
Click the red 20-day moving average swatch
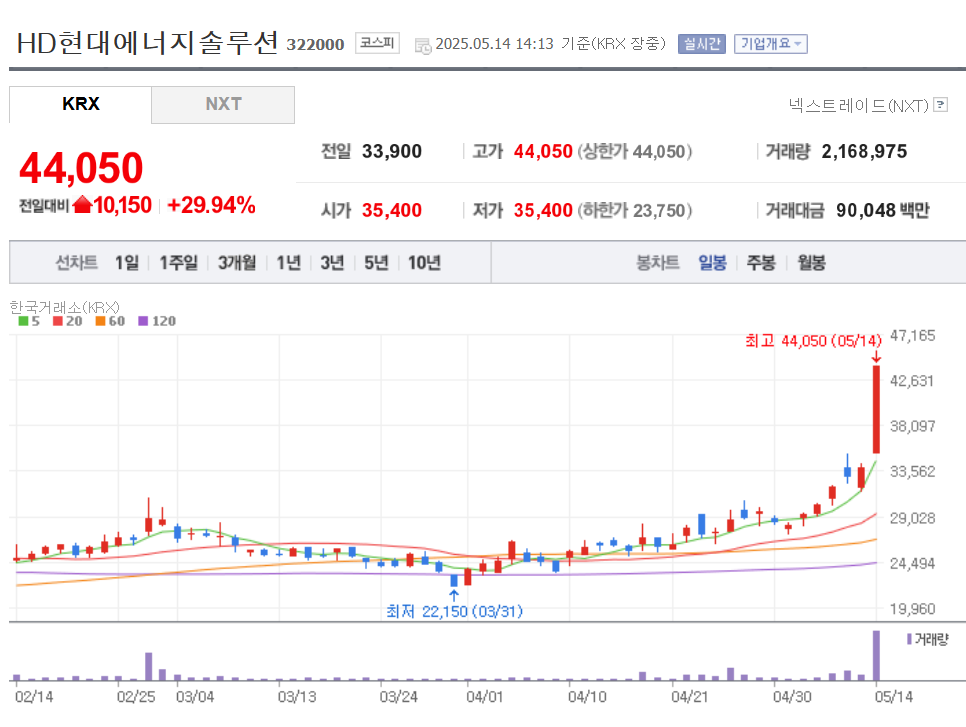point(58,321)
